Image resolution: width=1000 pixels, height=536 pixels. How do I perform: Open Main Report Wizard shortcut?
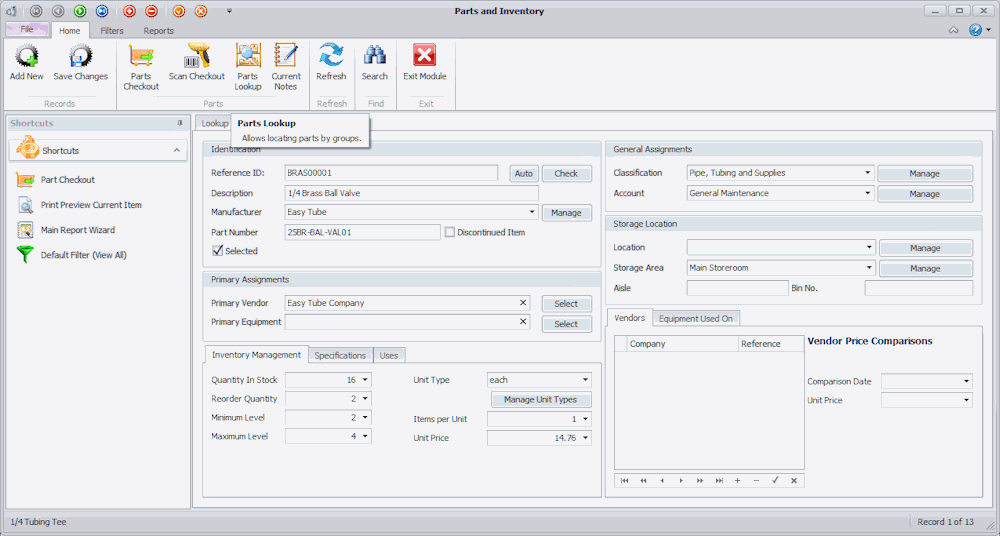pyautogui.click(x=77, y=230)
